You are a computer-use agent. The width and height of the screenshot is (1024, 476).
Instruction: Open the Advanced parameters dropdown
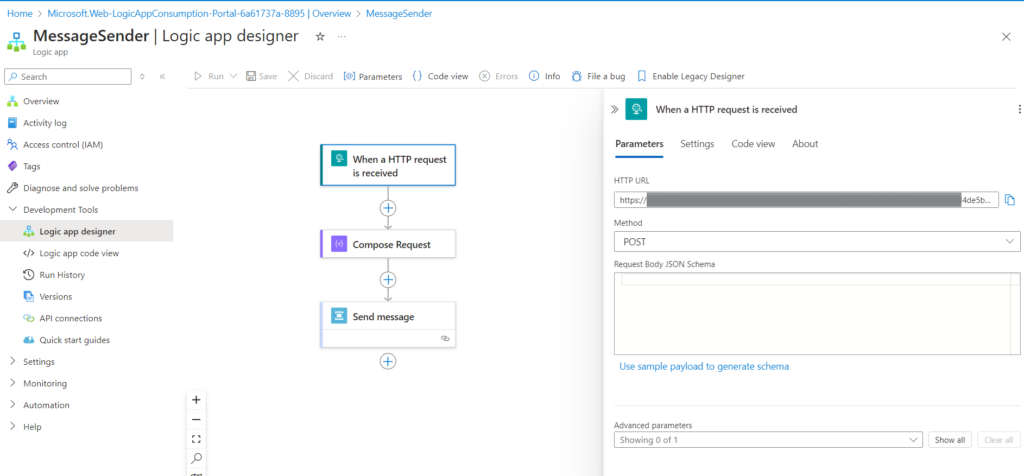(768, 440)
